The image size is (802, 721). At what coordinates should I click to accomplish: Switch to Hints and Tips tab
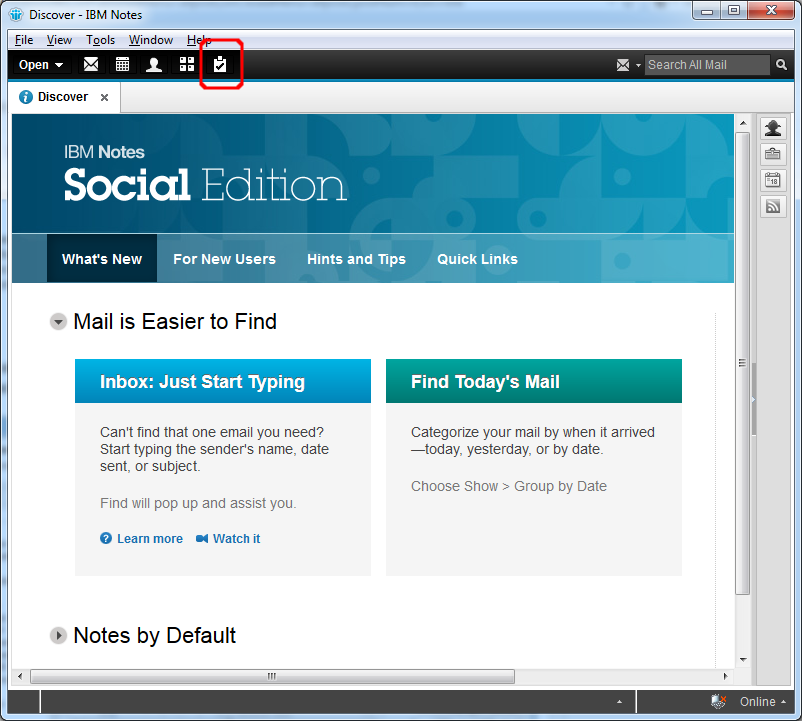click(356, 259)
